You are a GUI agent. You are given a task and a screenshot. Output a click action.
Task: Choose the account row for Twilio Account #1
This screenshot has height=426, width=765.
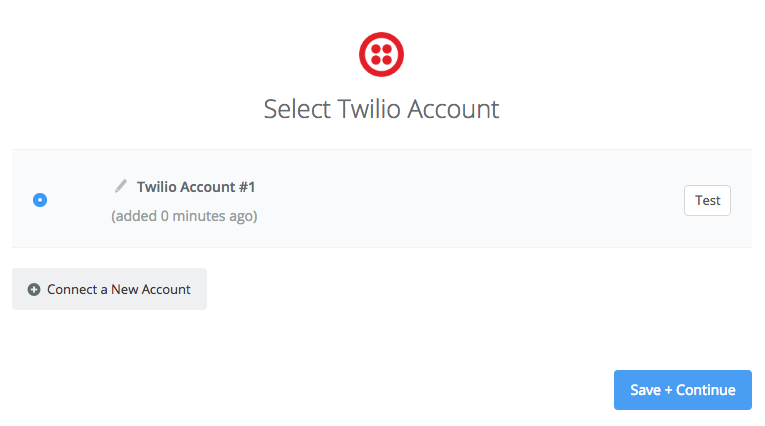click(x=382, y=199)
